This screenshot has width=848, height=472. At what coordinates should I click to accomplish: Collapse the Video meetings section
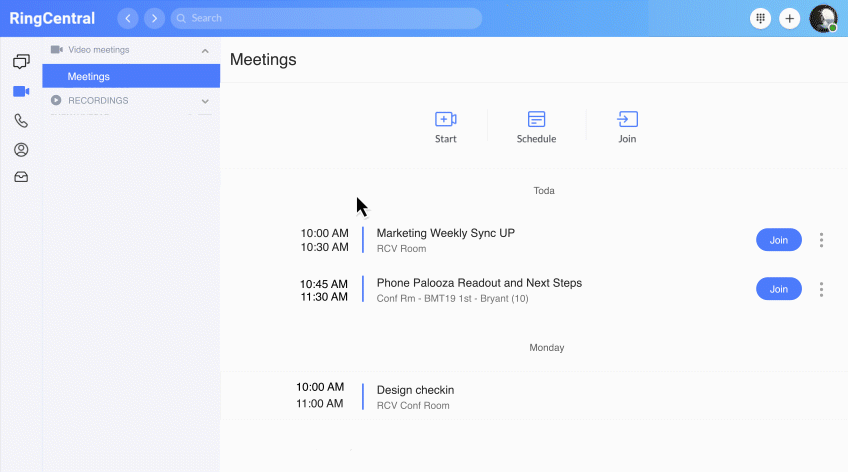205,50
